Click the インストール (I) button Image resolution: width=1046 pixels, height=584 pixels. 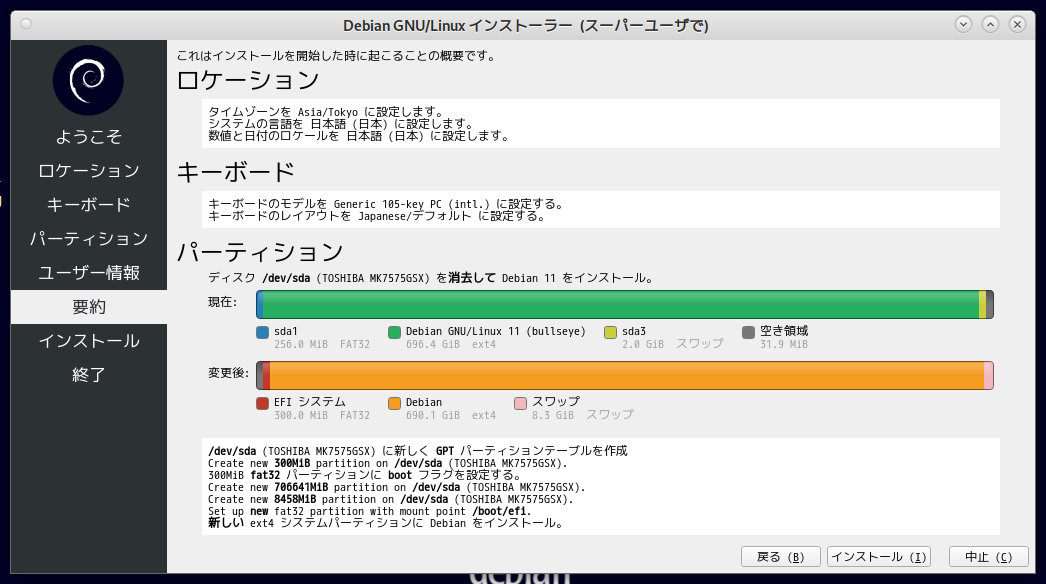click(x=879, y=557)
